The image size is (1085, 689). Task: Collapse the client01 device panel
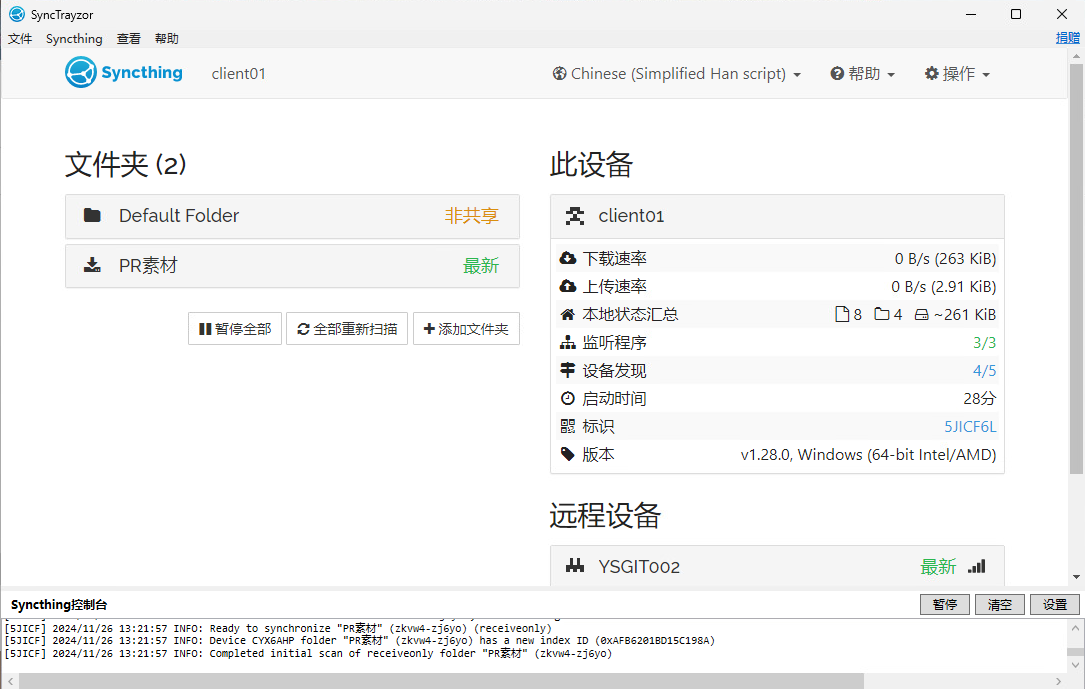coord(777,216)
